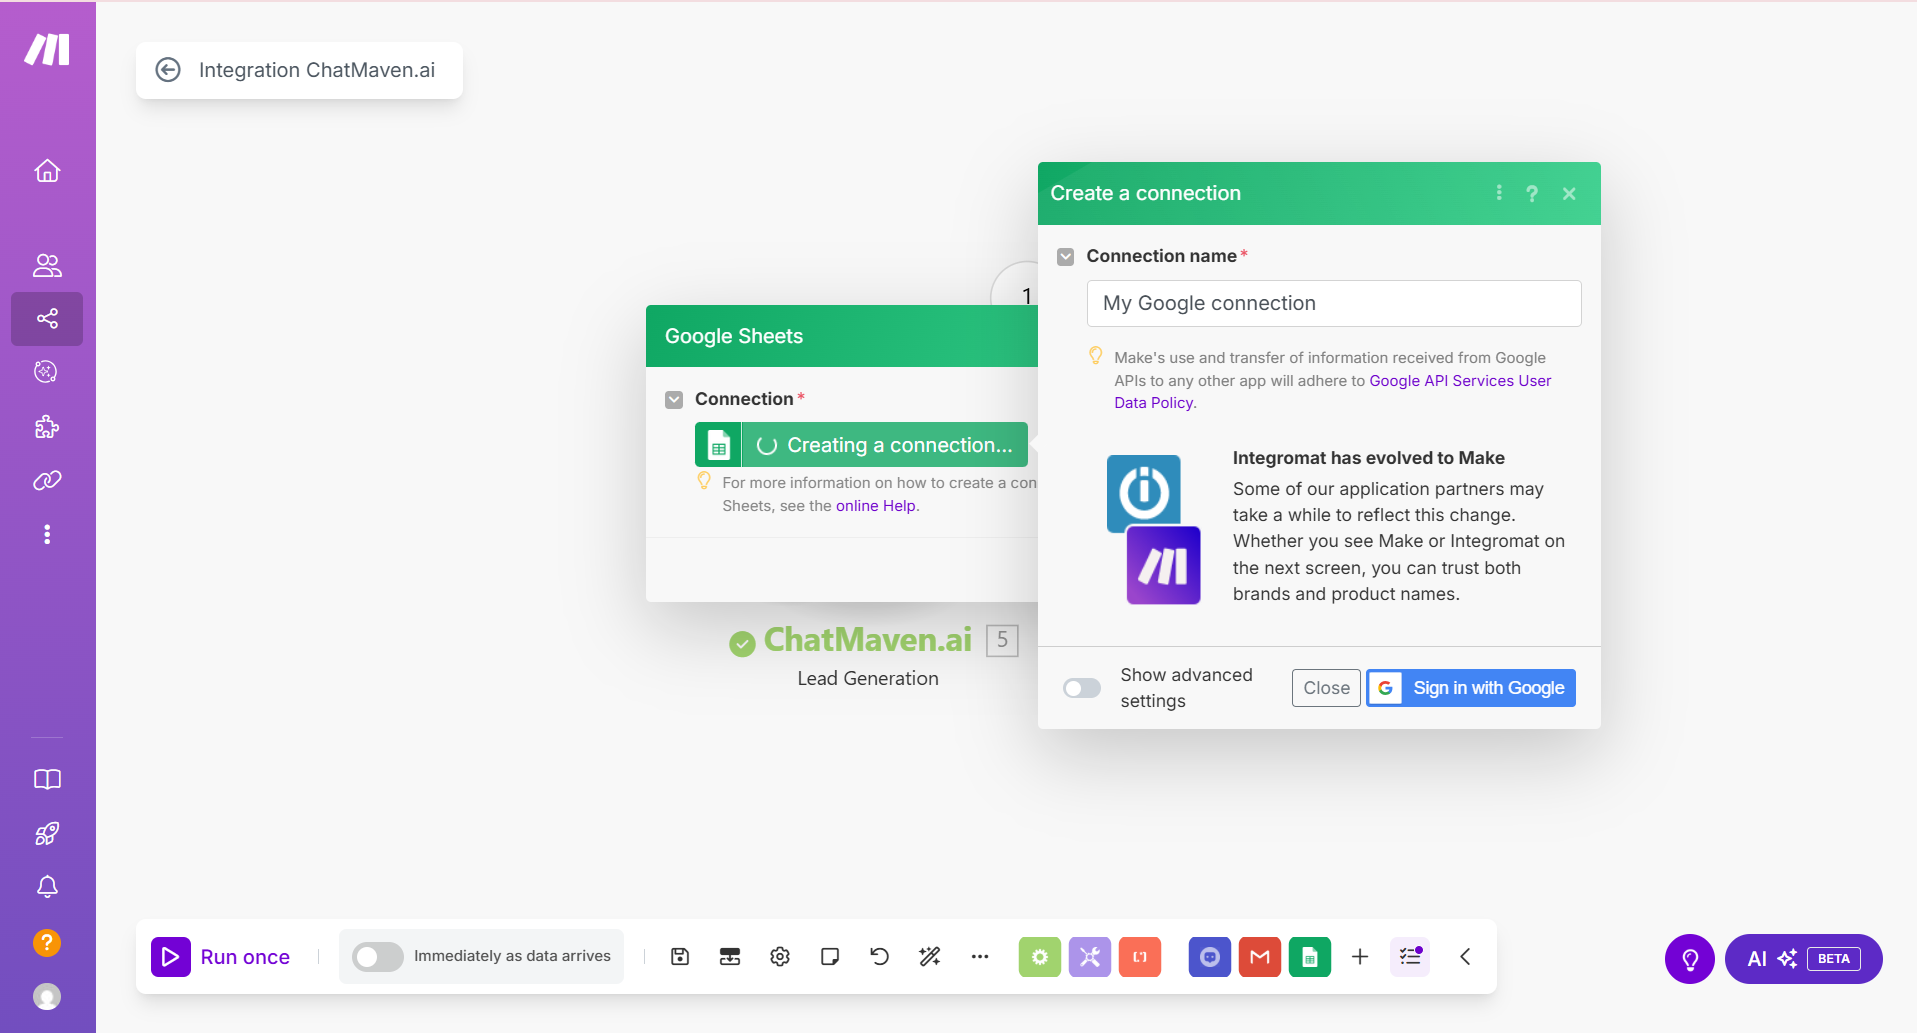Open notifications bell in sidebar
This screenshot has width=1917, height=1033.
coord(47,887)
